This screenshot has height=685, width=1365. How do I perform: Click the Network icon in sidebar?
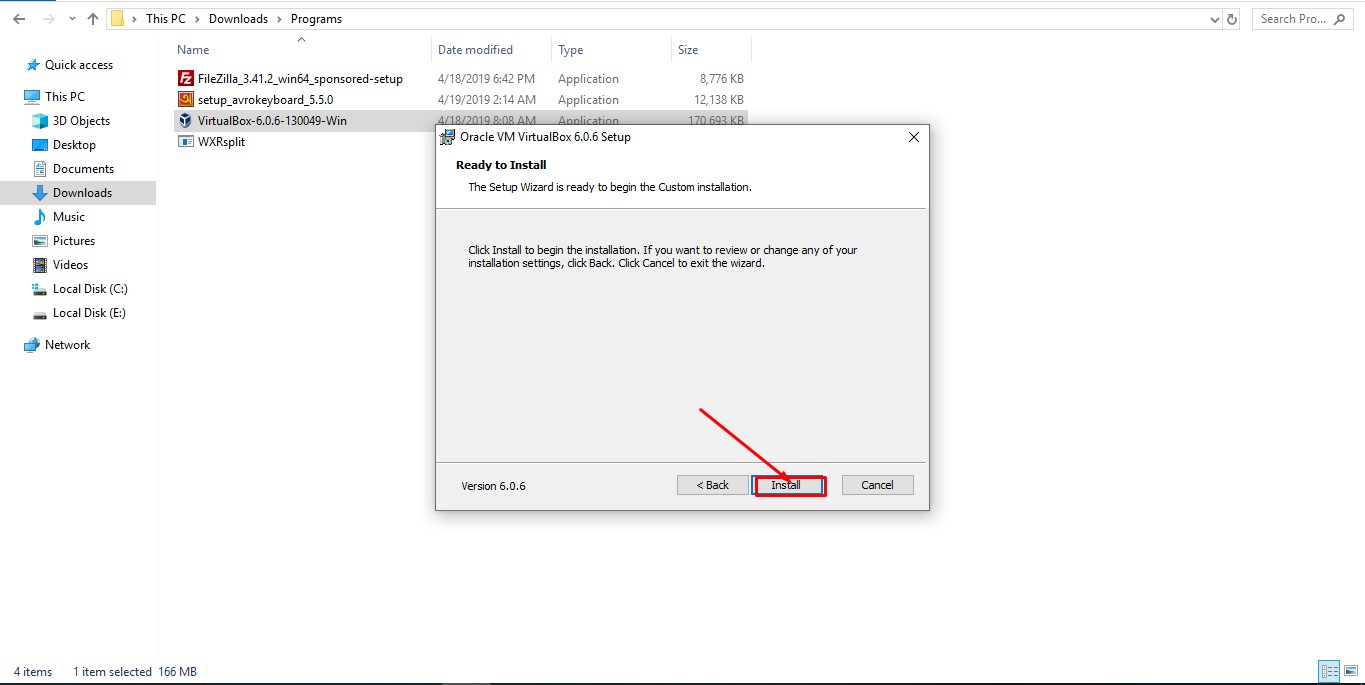[32, 345]
